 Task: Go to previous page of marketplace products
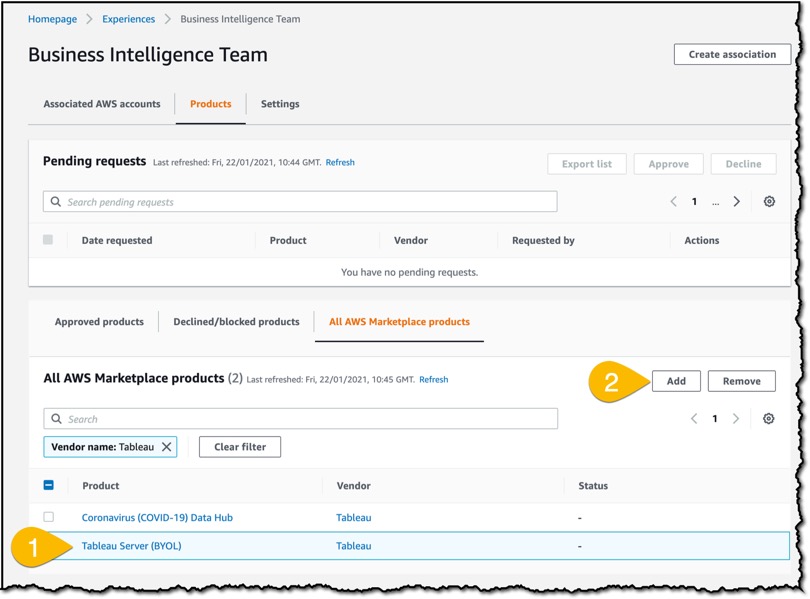[694, 419]
